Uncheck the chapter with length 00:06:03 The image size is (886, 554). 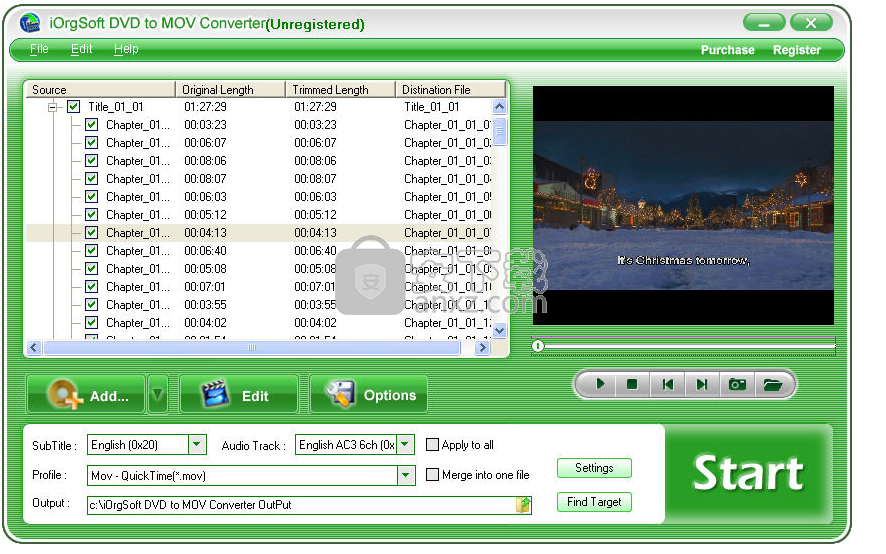[92, 197]
